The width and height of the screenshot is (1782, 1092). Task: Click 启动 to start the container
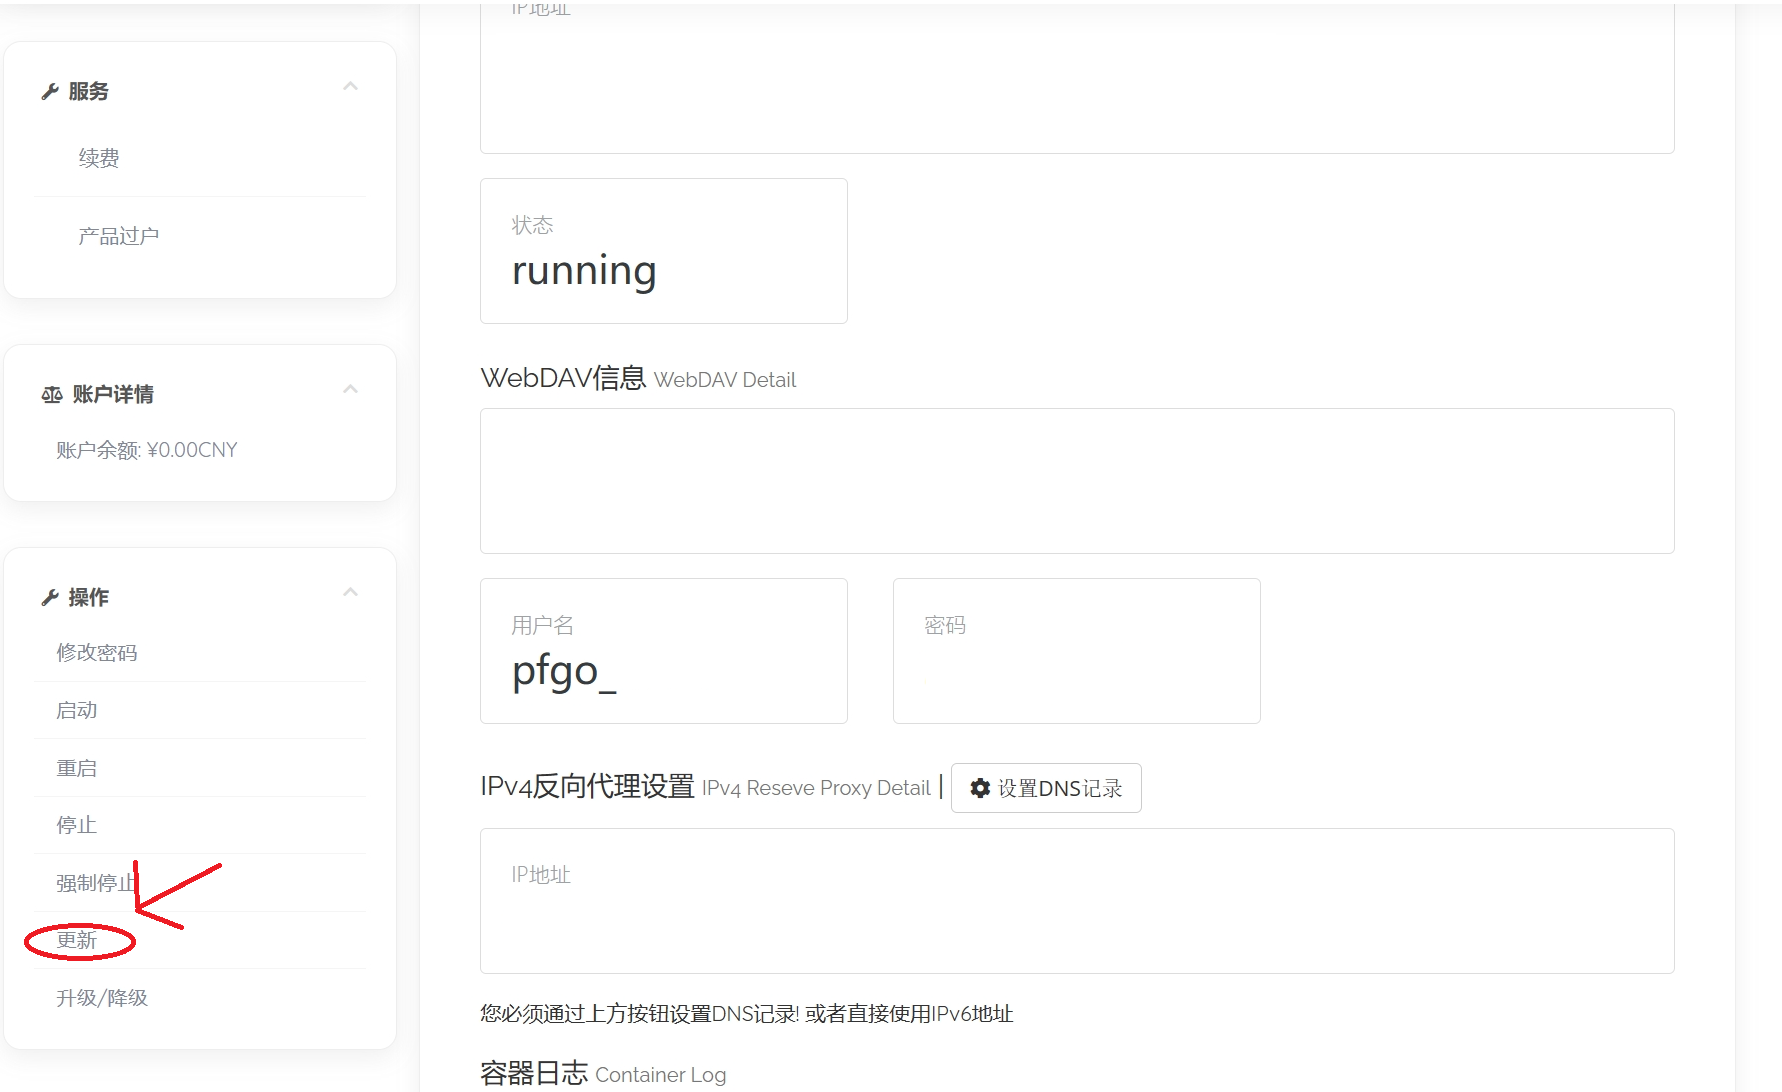click(76, 710)
